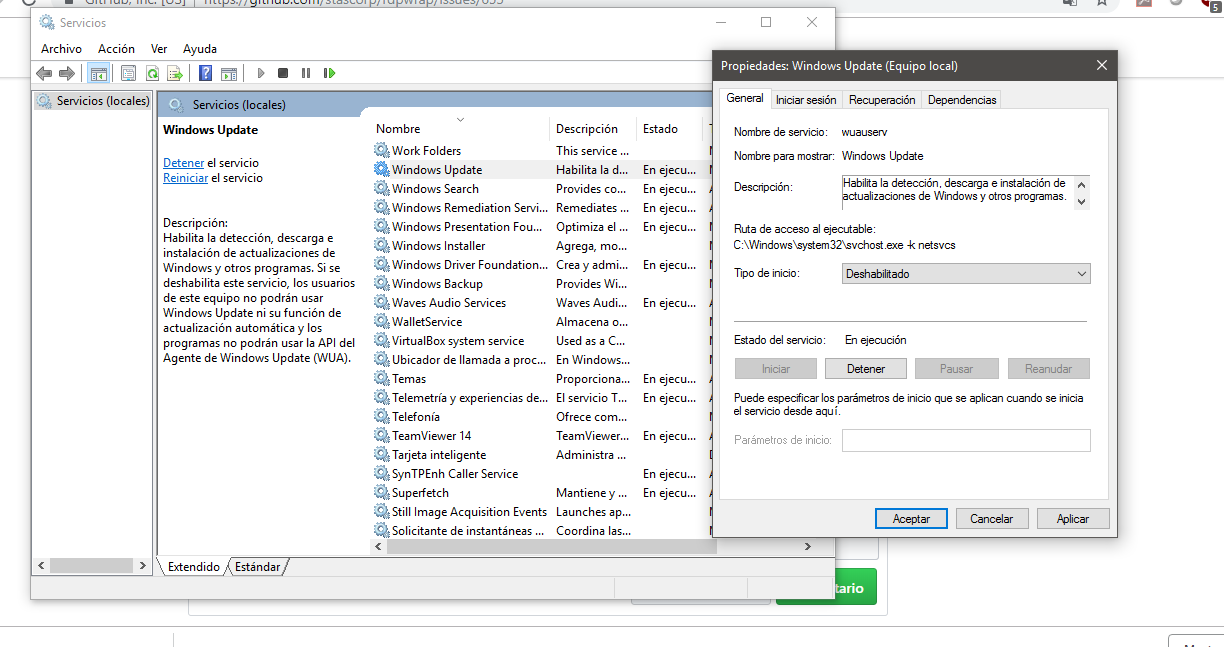Select the Still Image Acquisition Events row
This screenshot has width=1224, height=647.
pos(540,511)
